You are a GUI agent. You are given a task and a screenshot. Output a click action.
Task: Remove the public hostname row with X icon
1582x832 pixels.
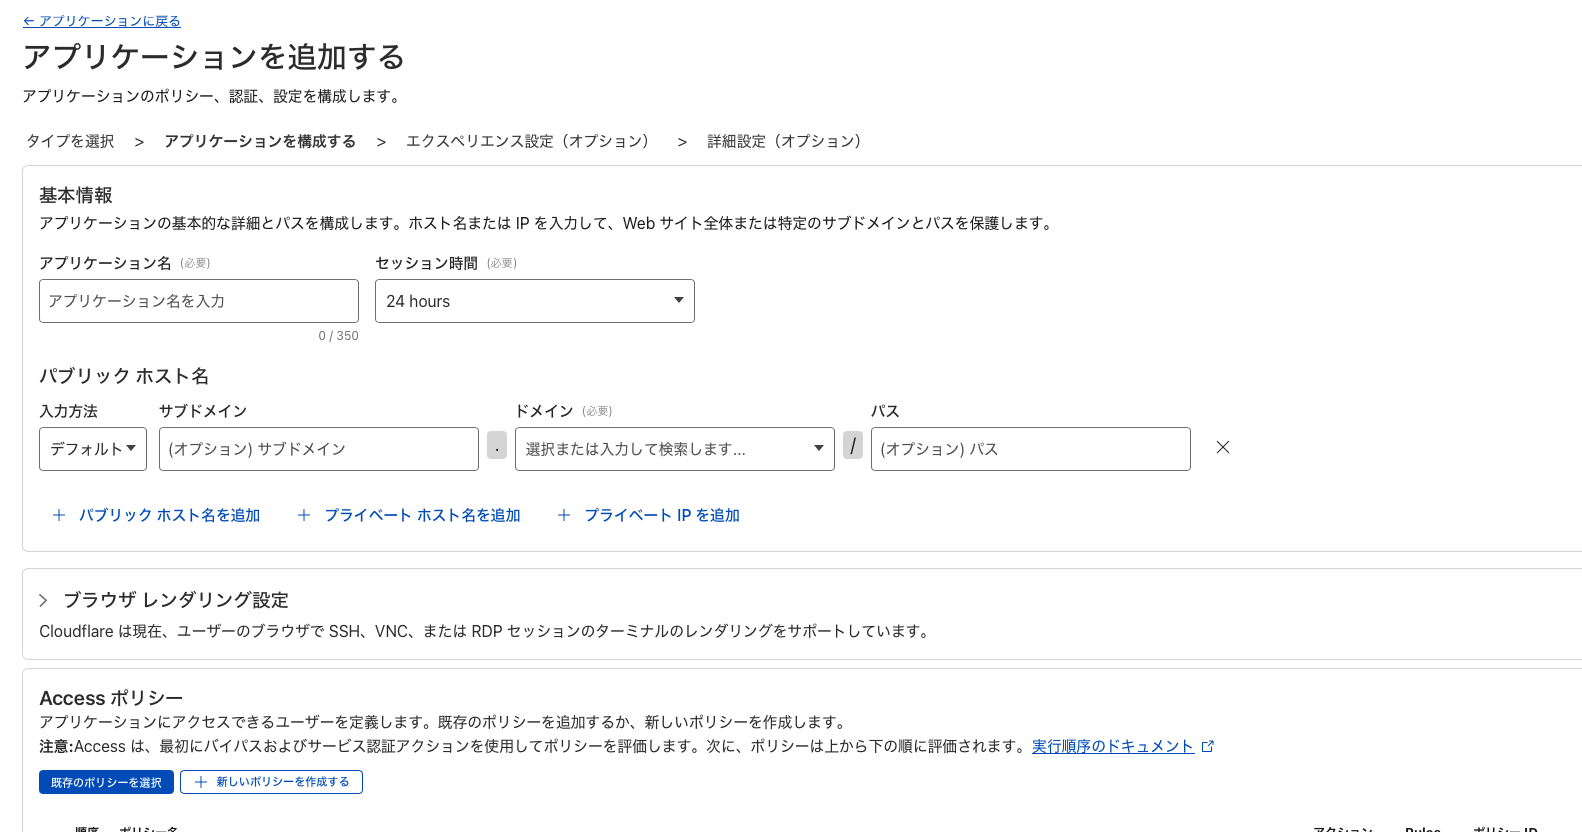click(1223, 447)
